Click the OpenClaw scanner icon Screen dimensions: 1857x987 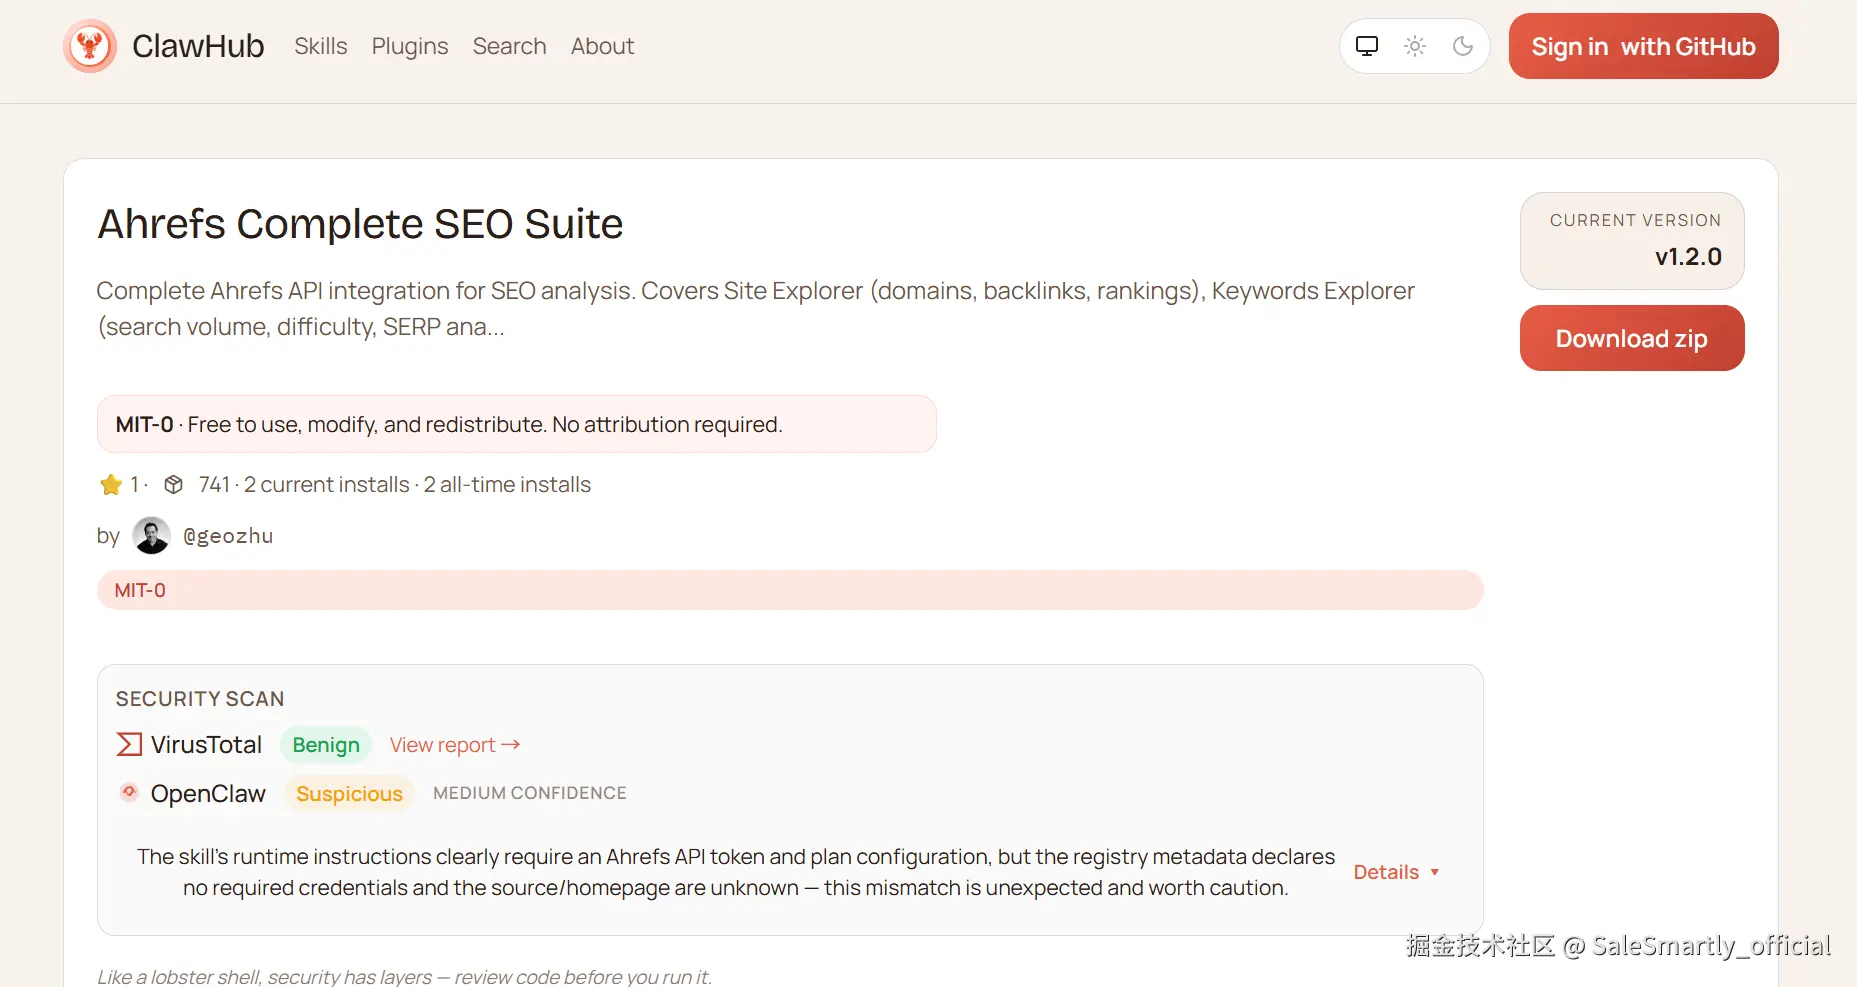point(129,793)
